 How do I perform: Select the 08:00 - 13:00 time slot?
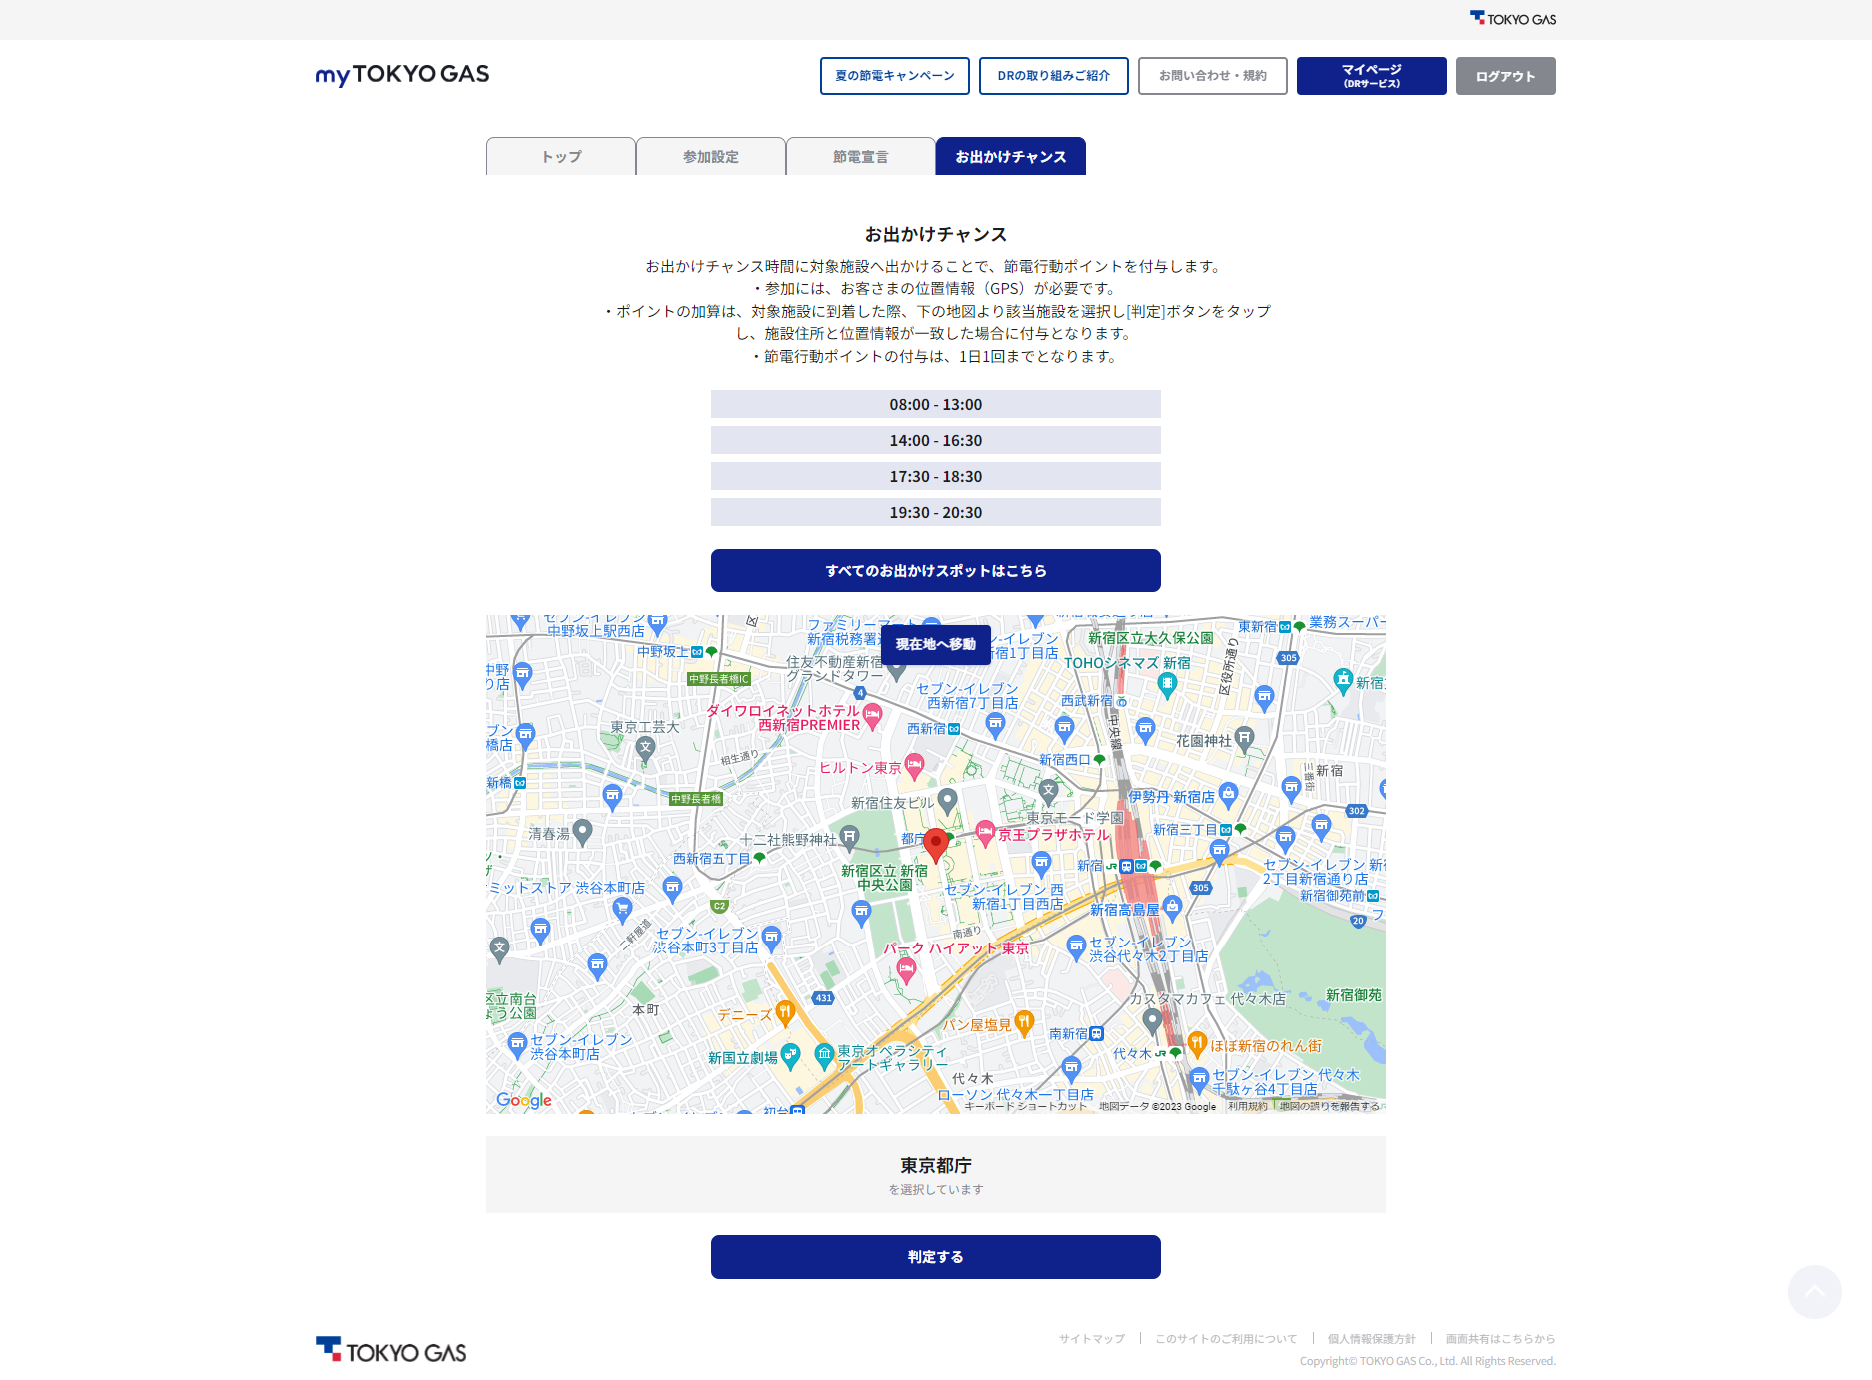coord(935,404)
